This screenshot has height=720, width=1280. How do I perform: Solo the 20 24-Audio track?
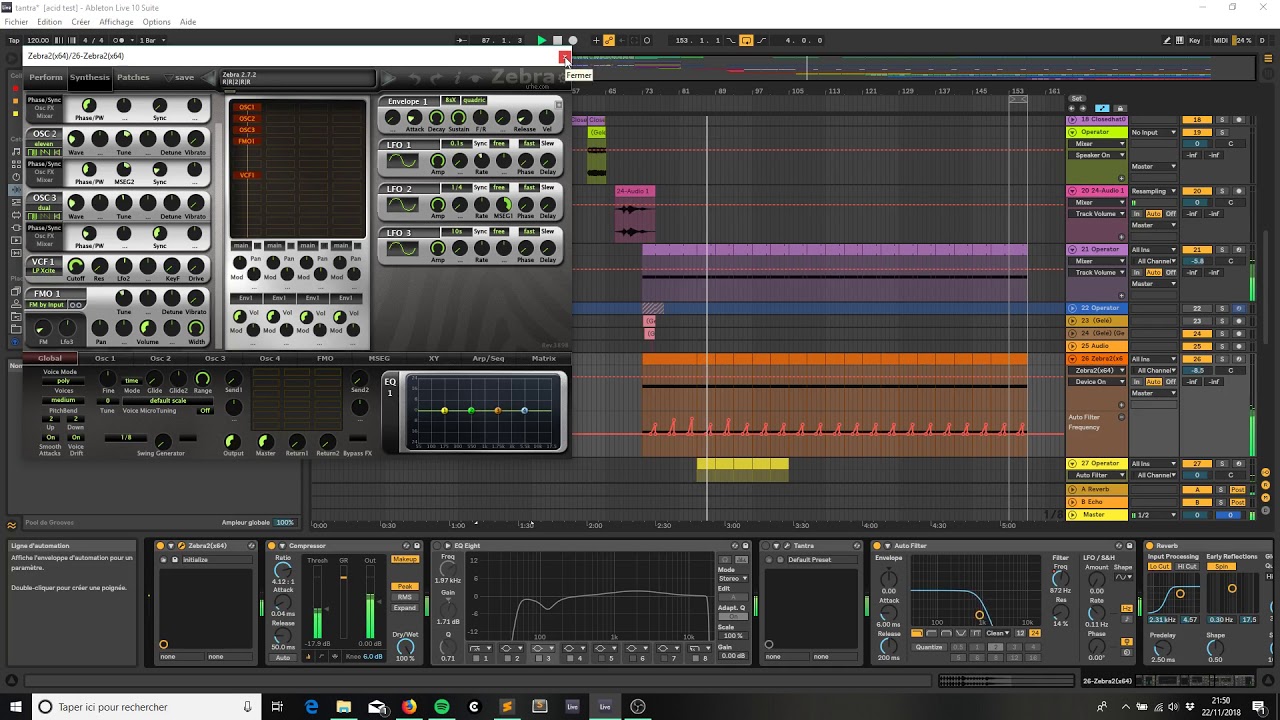coord(1221,191)
